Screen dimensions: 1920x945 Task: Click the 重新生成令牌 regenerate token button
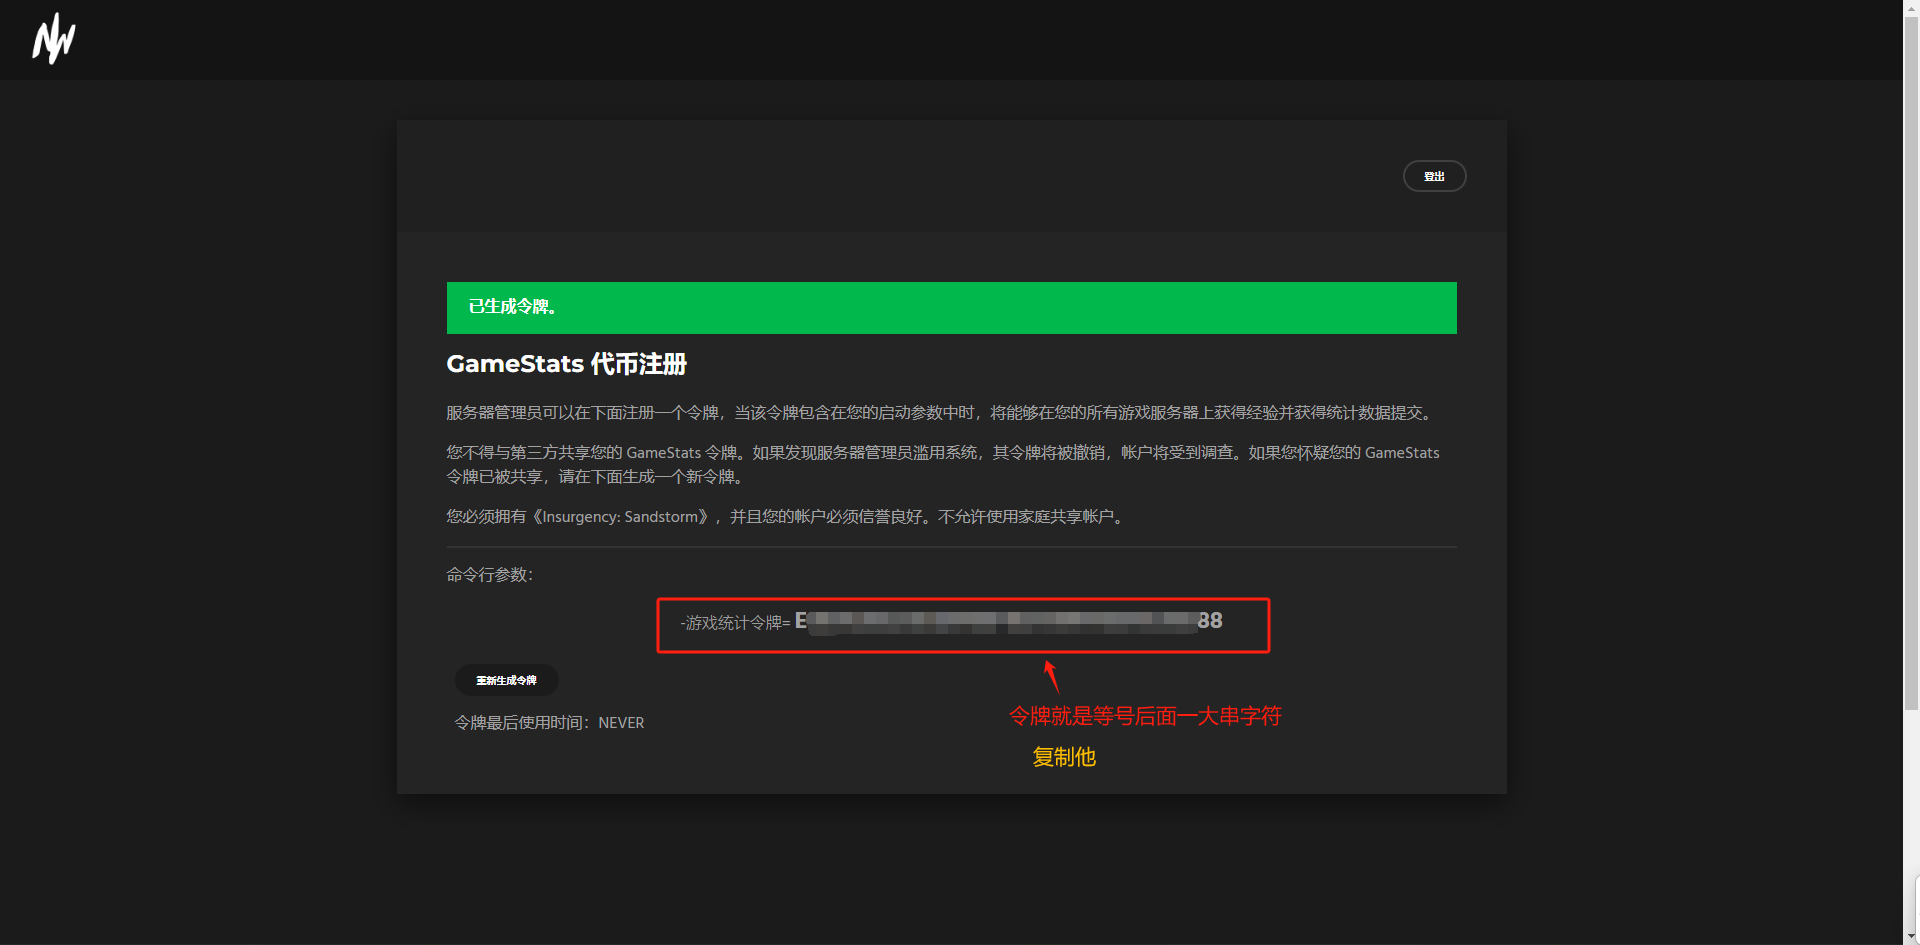[506, 680]
